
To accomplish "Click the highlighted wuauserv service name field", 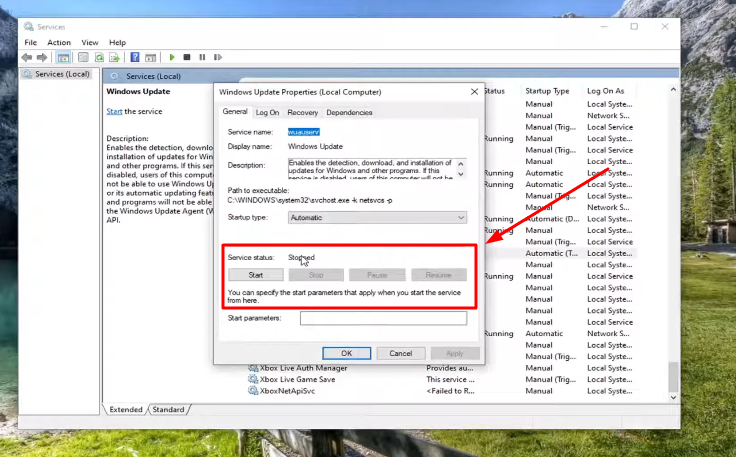I will (304, 132).
